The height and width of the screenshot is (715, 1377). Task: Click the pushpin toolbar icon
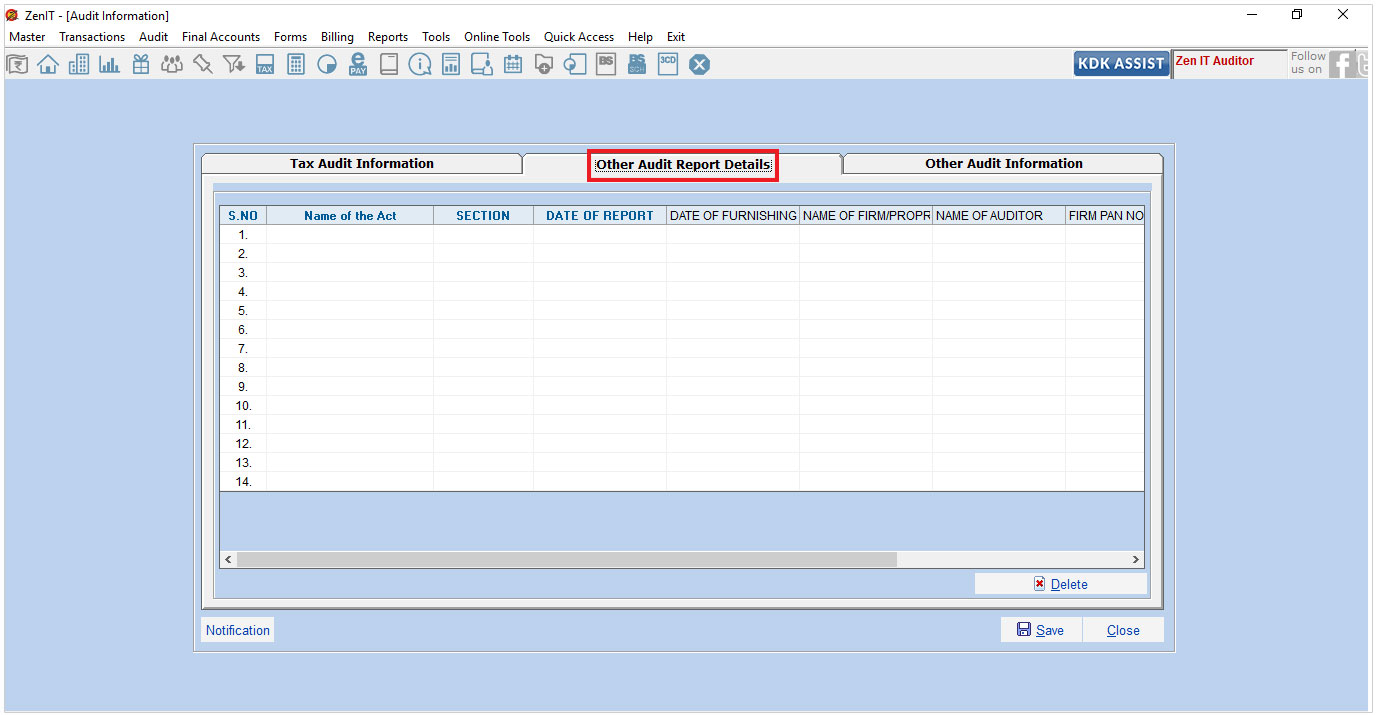point(203,65)
